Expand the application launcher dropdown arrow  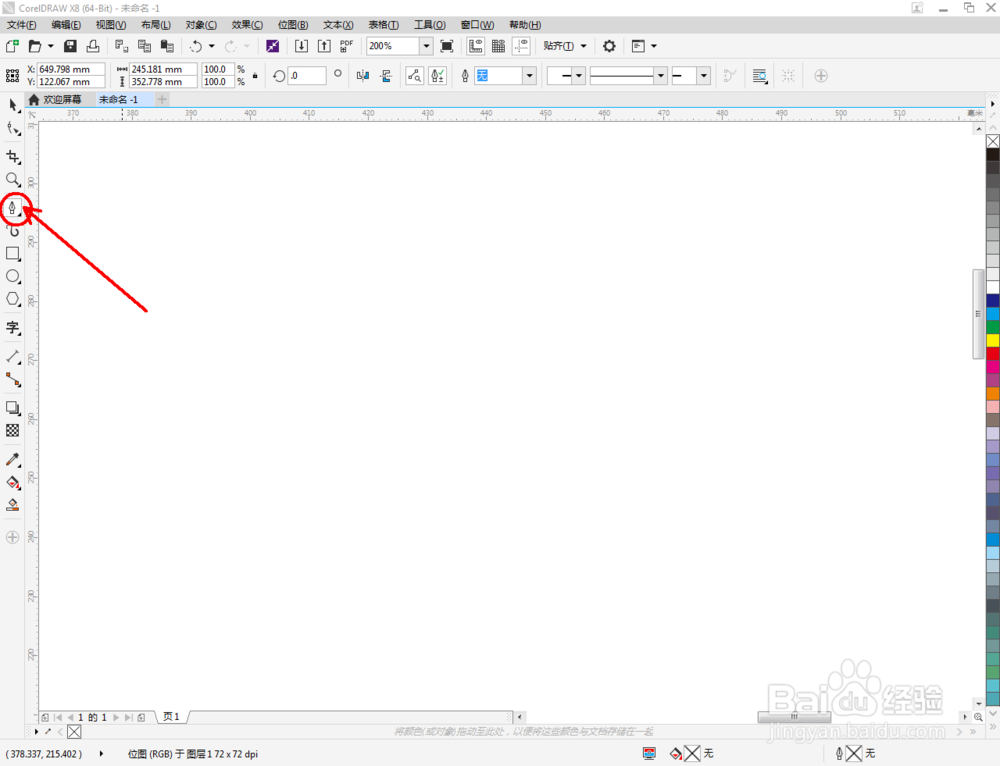654,46
